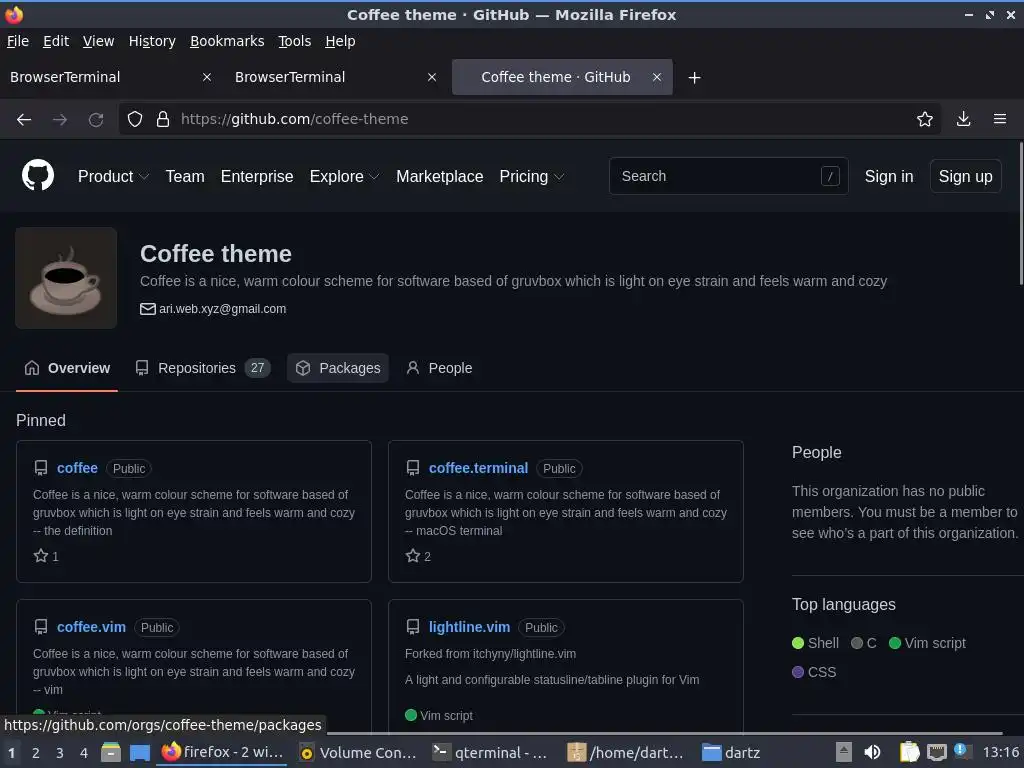Open the People tab

pyautogui.click(x=439, y=368)
